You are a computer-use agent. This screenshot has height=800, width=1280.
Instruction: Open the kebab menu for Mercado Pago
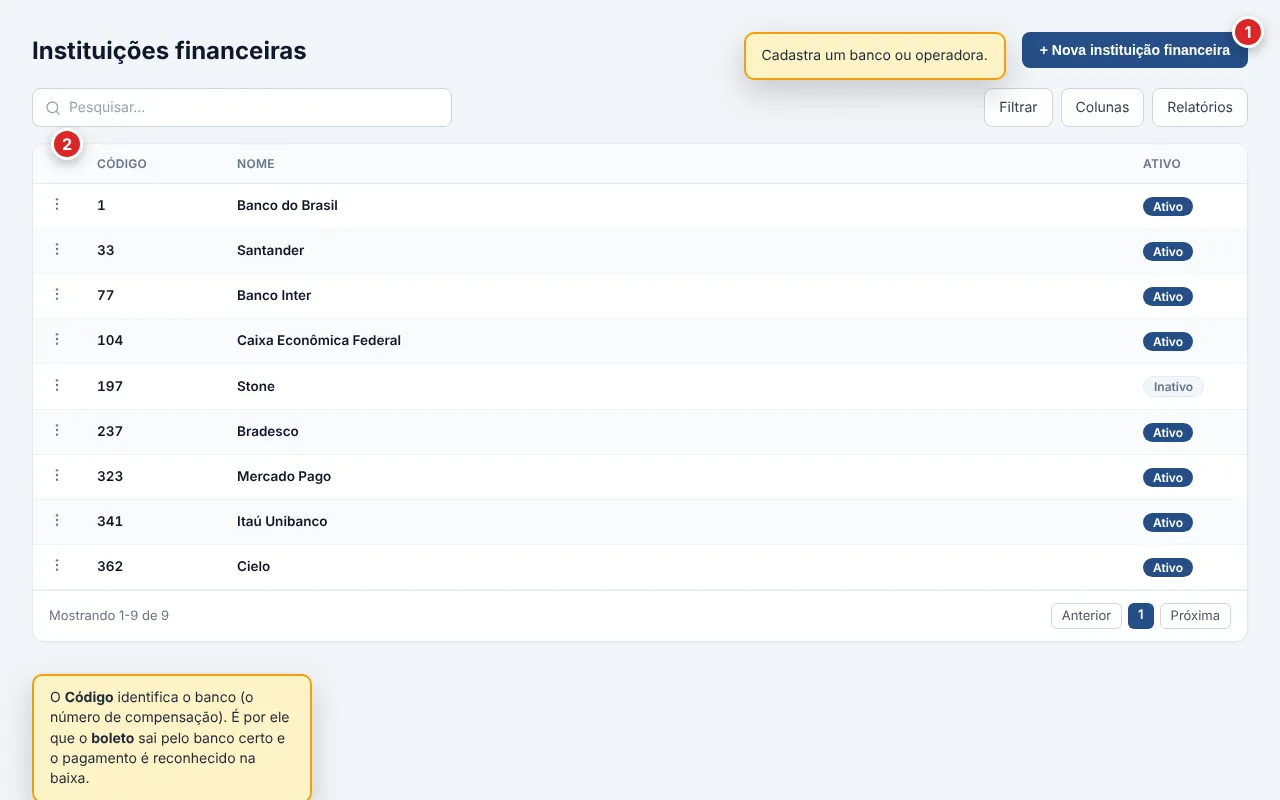pyautogui.click(x=57, y=475)
